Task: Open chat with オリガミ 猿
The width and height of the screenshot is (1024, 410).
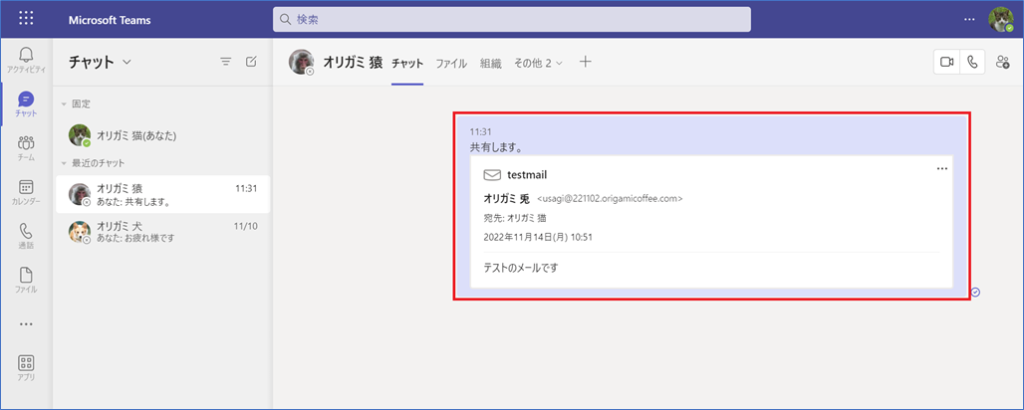Action: point(163,195)
